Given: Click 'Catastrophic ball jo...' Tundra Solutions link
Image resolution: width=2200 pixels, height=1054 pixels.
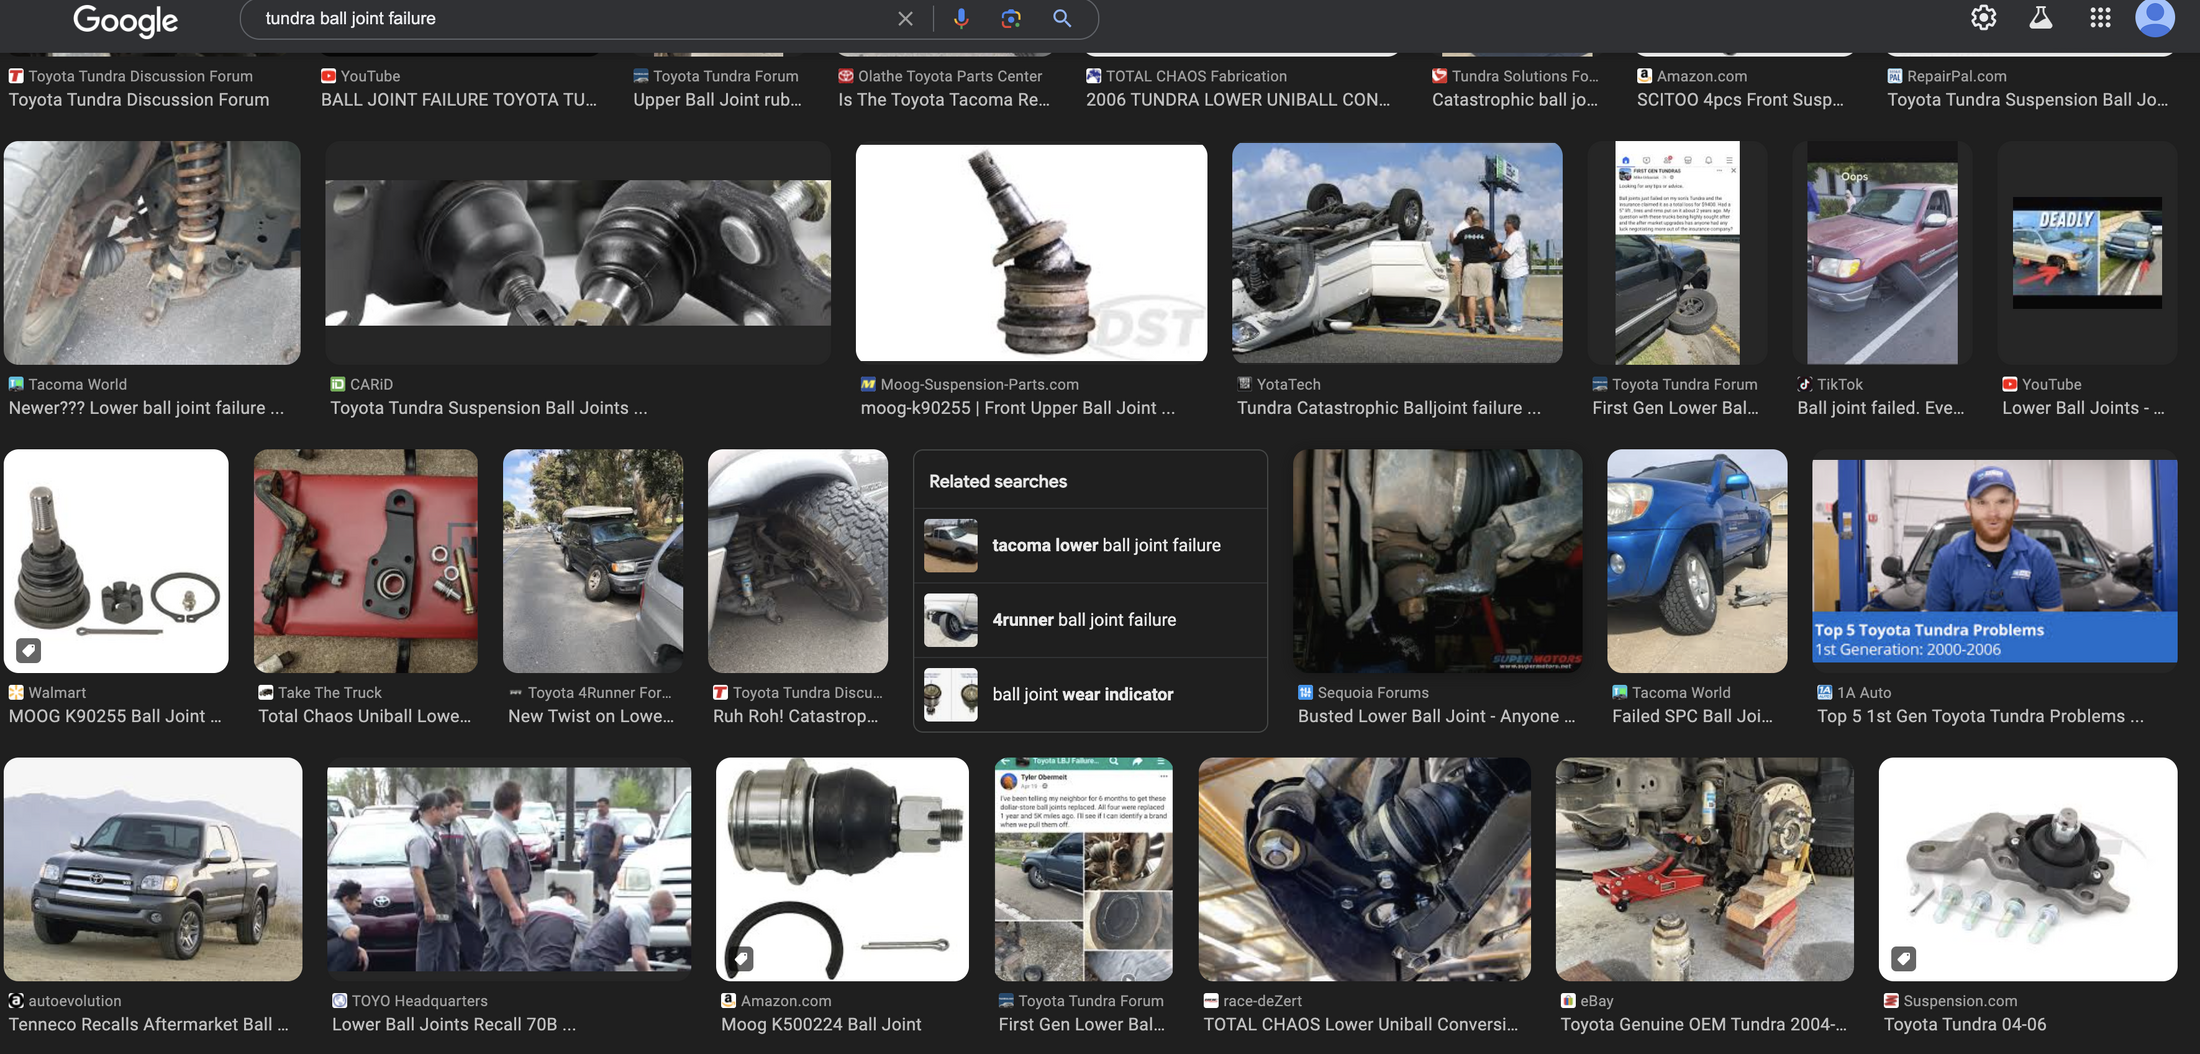Looking at the screenshot, I should (x=1515, y=100).
